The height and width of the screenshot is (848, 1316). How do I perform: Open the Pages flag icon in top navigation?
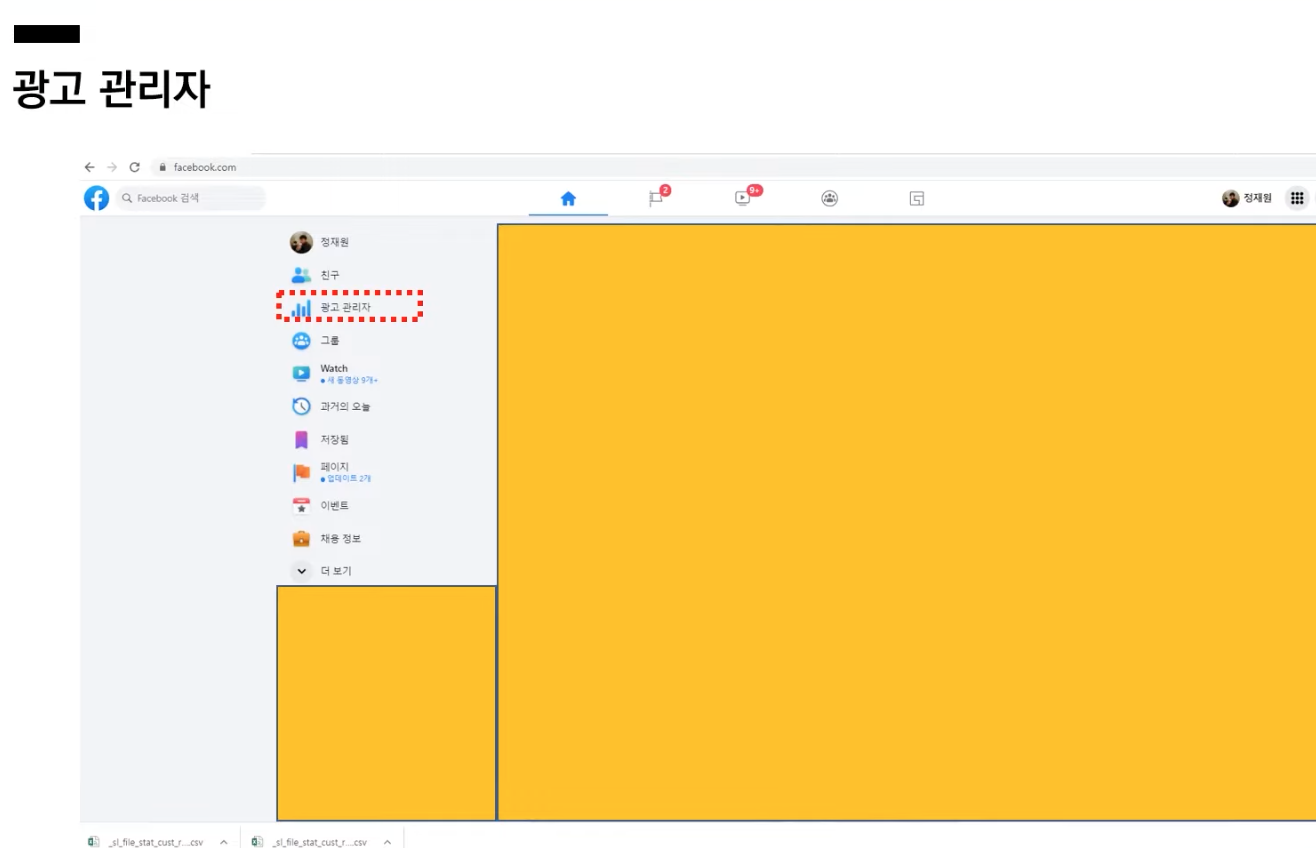pos(656,198)
